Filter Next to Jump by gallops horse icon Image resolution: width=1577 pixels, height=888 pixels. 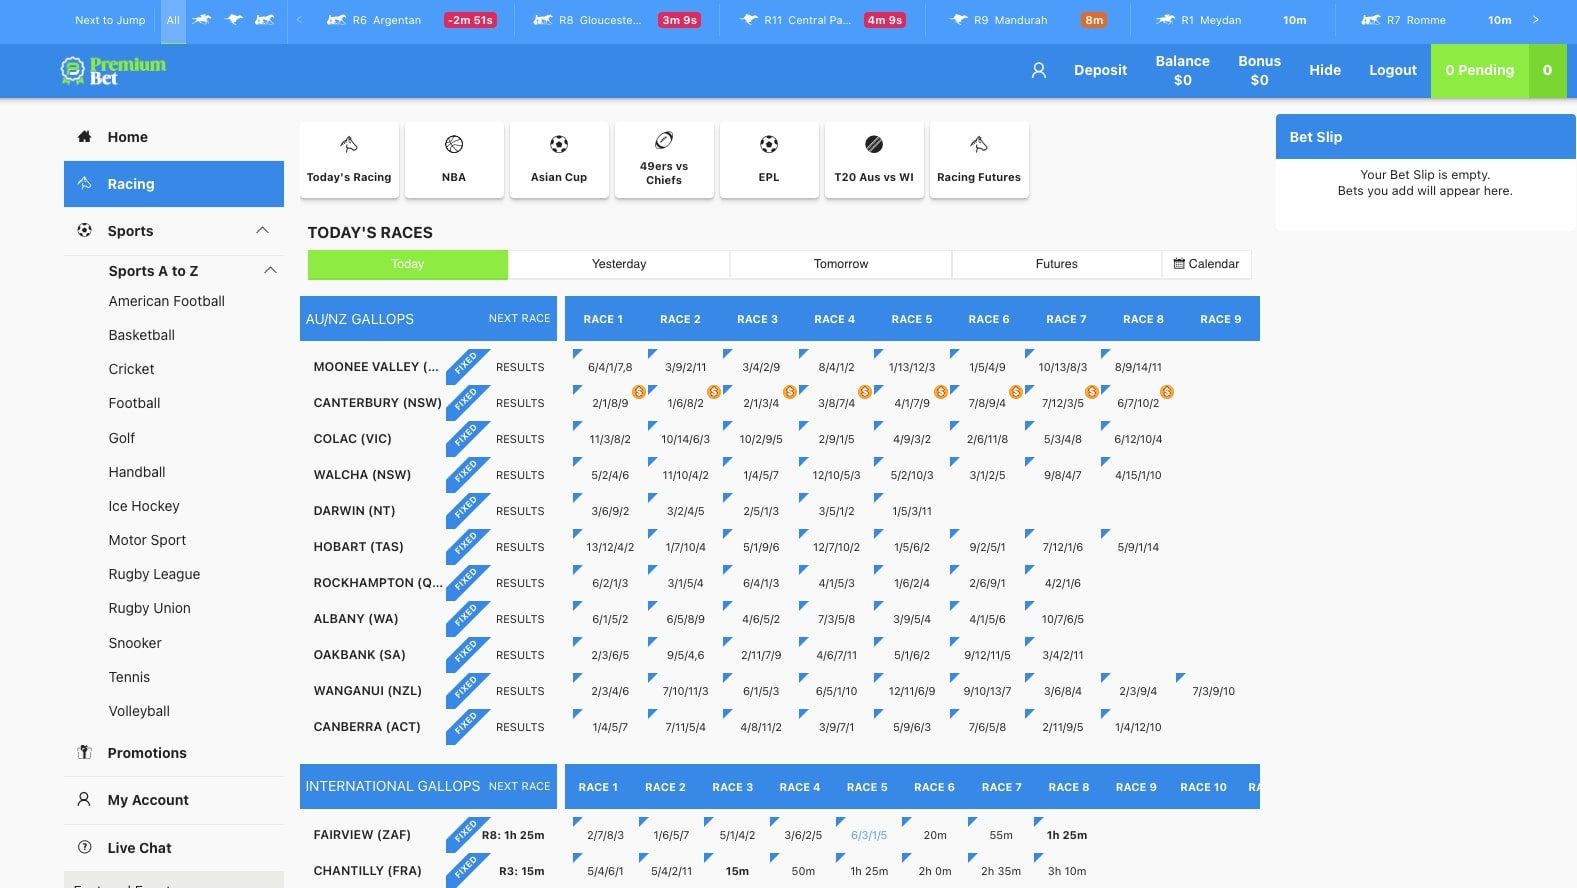(202, 20)
